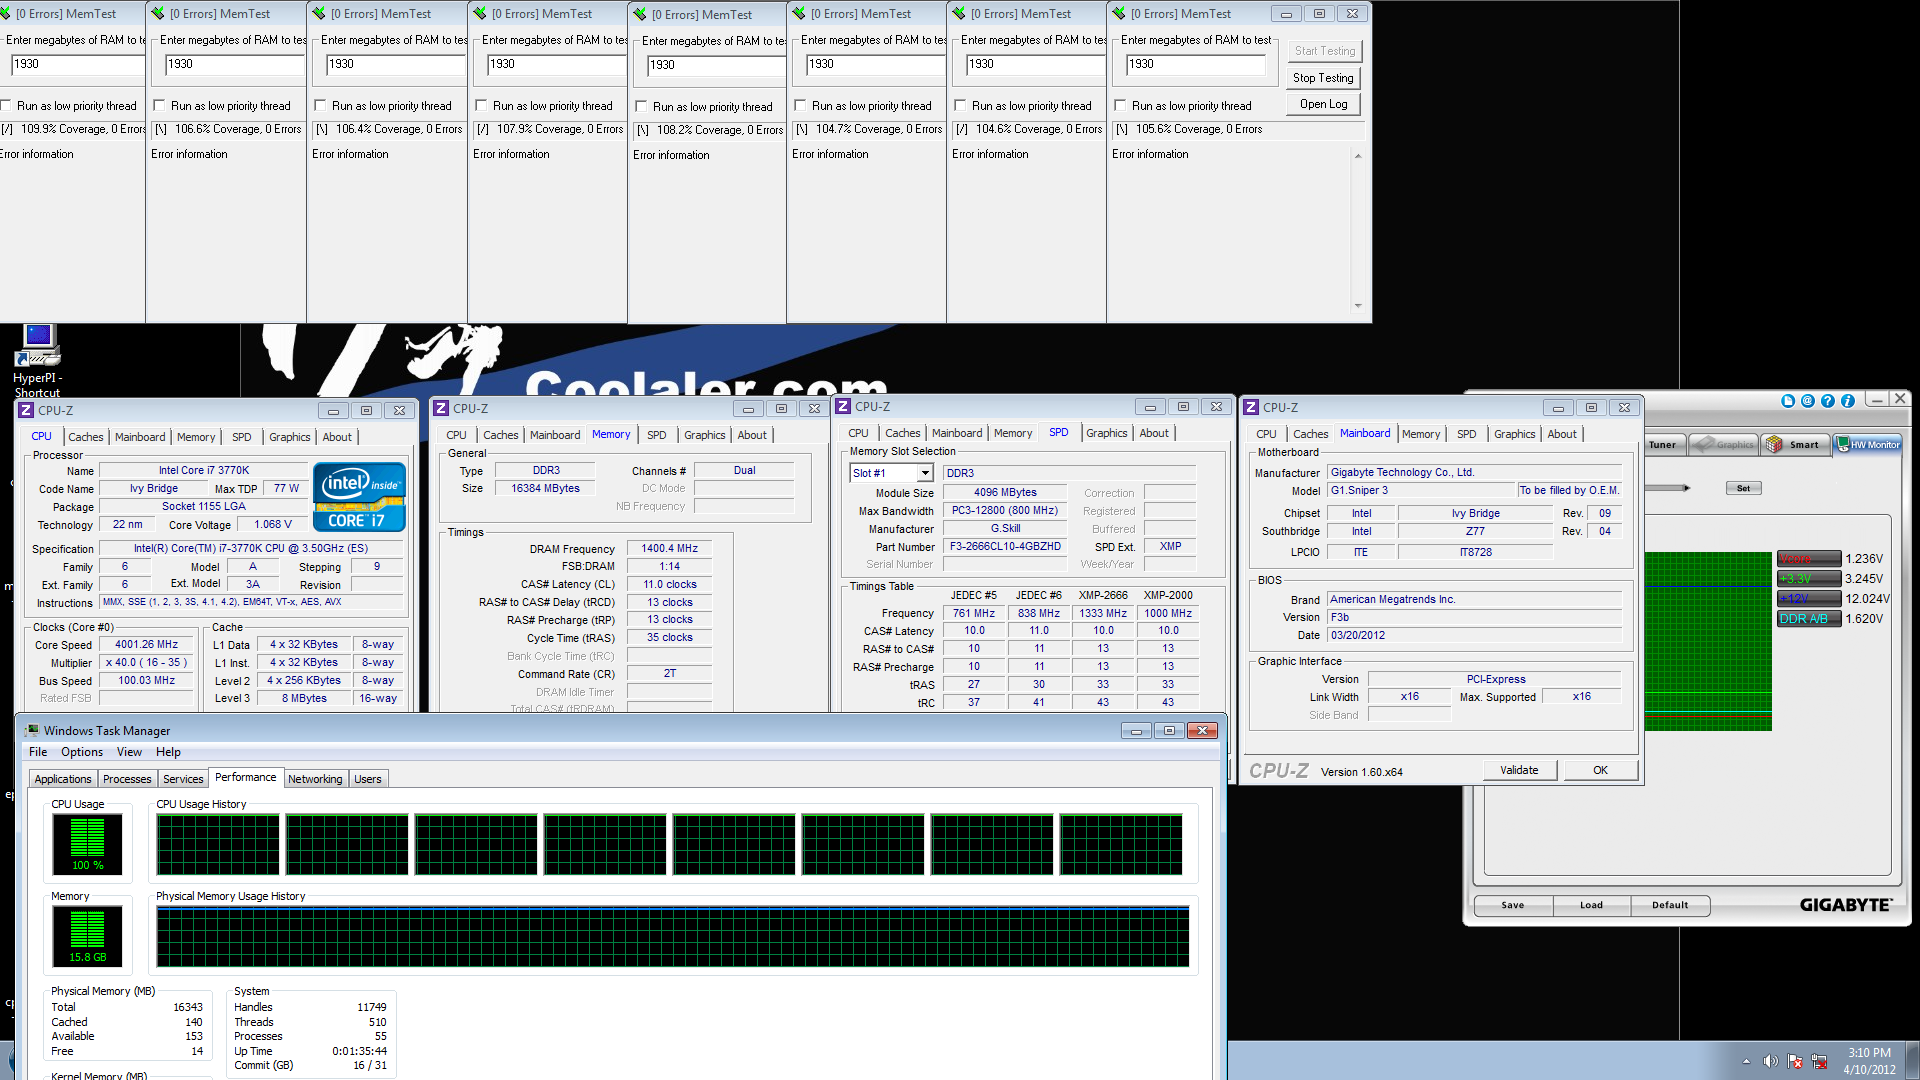Open the View menu in Task Manager
This screenshot has height=1080, width=1920.
click(x=129, y=752)
